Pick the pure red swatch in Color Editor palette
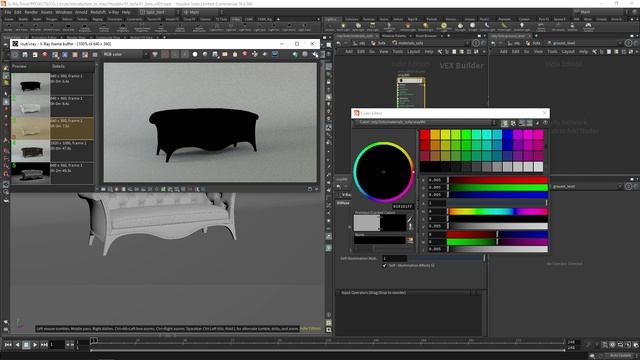The width and height of the screenshot is (640, 360). (x=425, y=135)
